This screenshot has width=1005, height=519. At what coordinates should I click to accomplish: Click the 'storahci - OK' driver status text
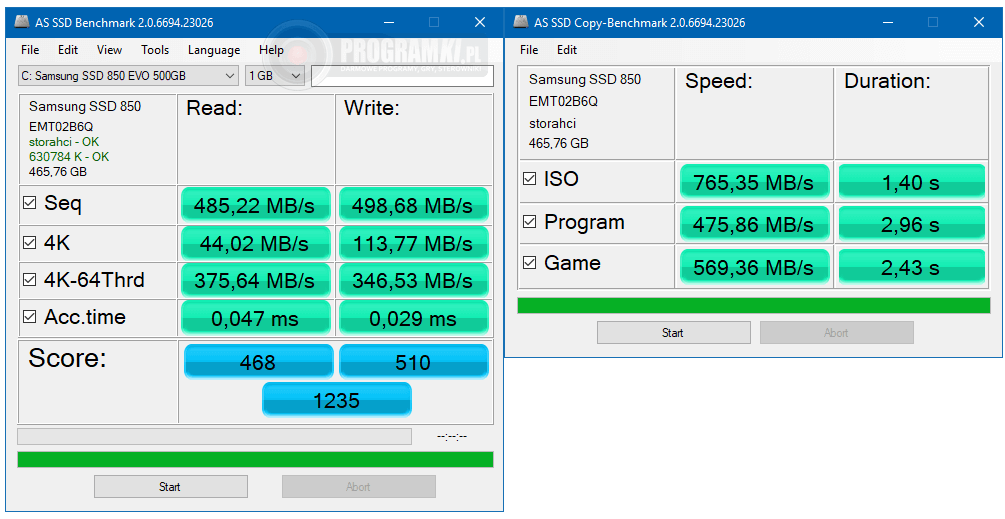click(x=64, y=142)
